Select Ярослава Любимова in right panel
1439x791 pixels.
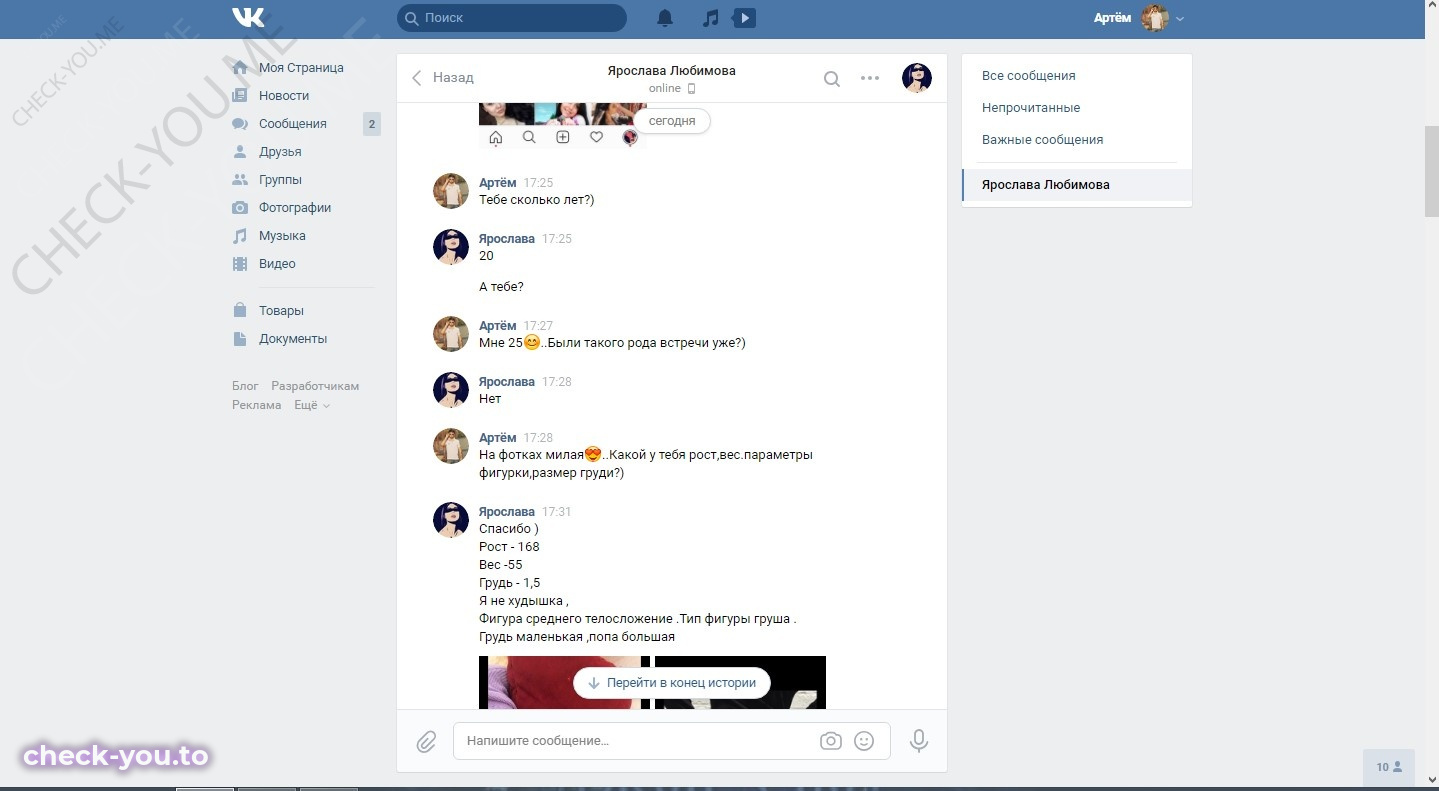1077,185
